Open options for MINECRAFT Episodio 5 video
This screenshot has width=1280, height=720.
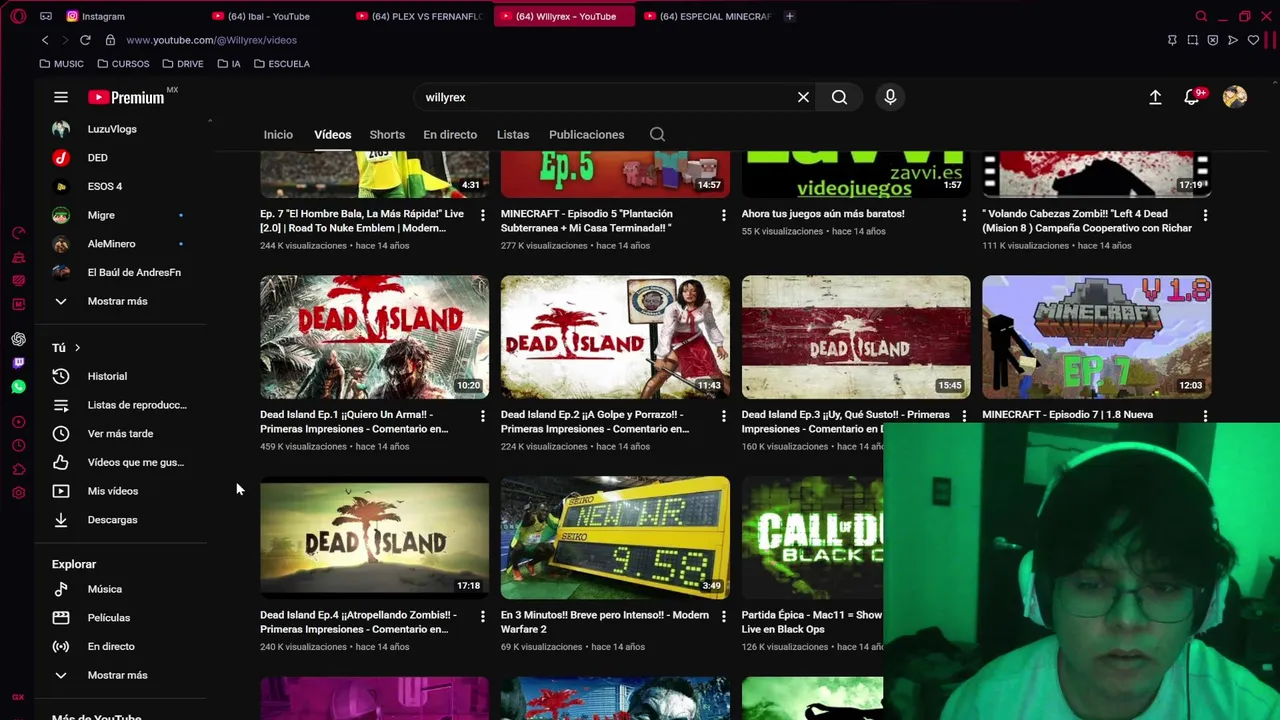coord(723,215)
